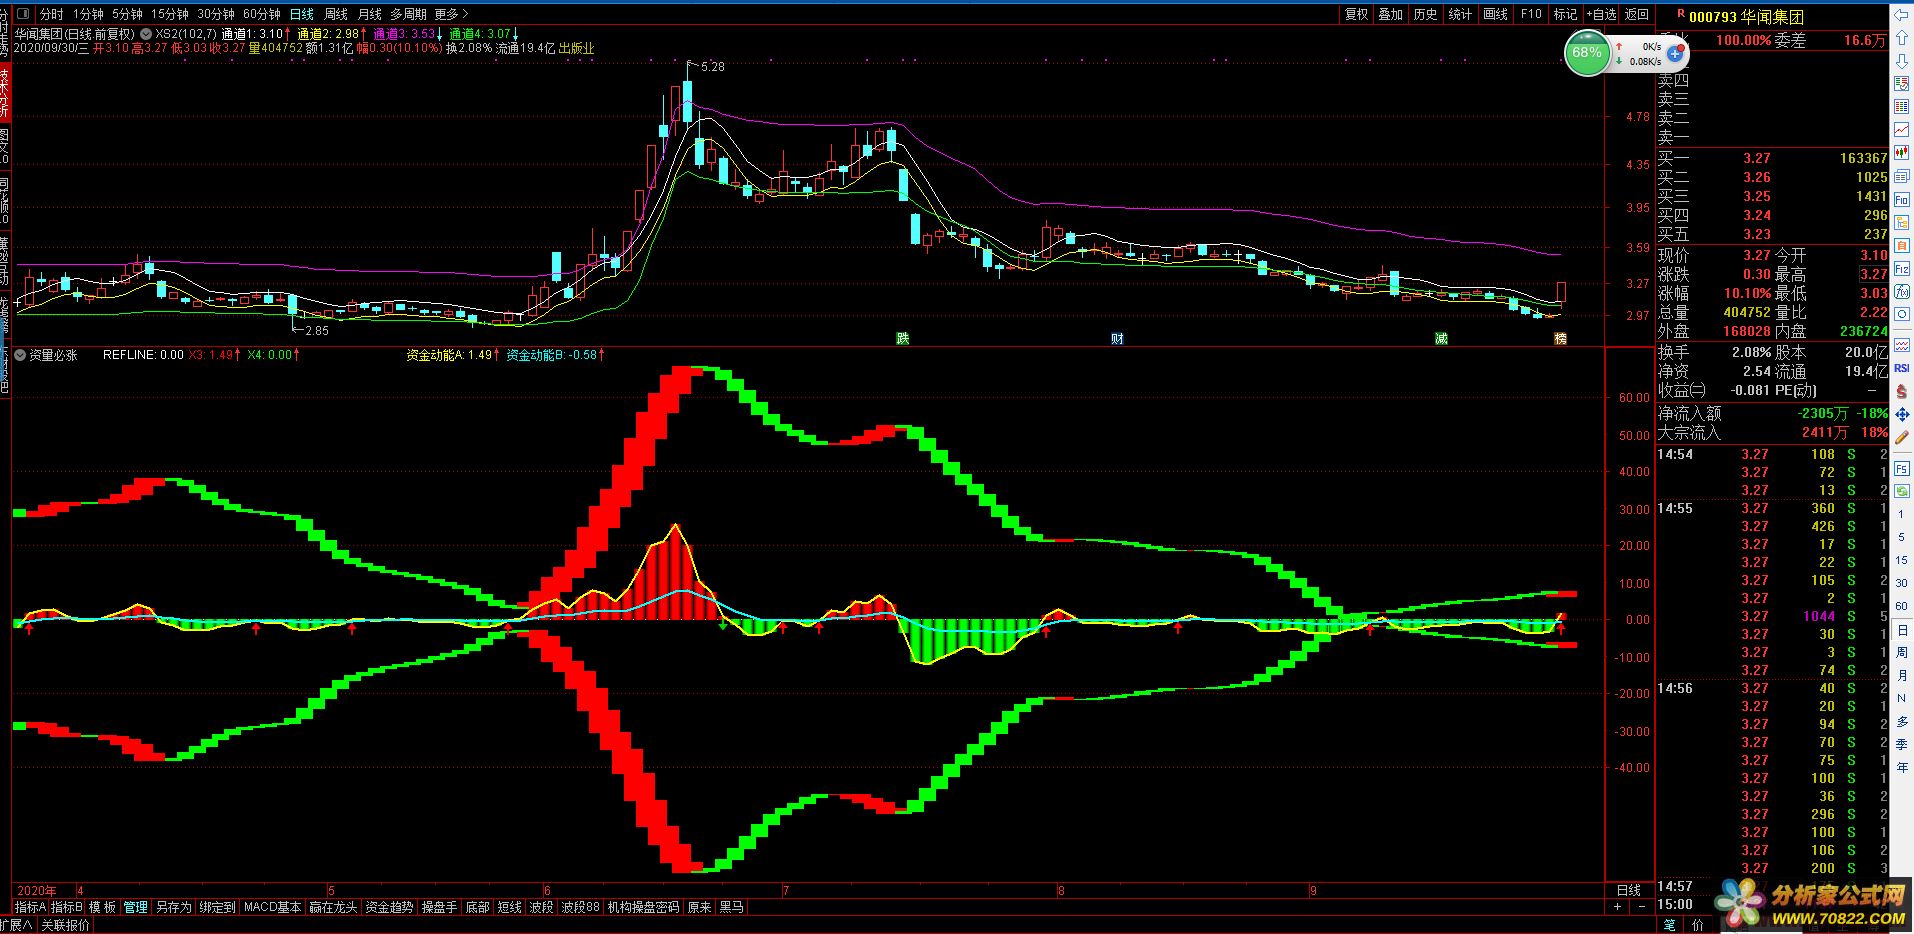Switch to 笔 tick tab bottom right

[1670, 925]
